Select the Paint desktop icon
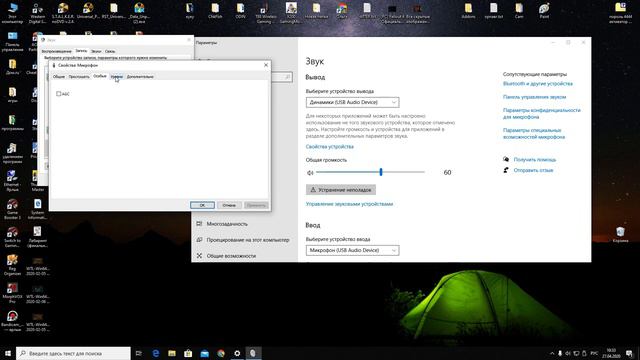Viewport: 640px width, 360px height. click(544, 11)
